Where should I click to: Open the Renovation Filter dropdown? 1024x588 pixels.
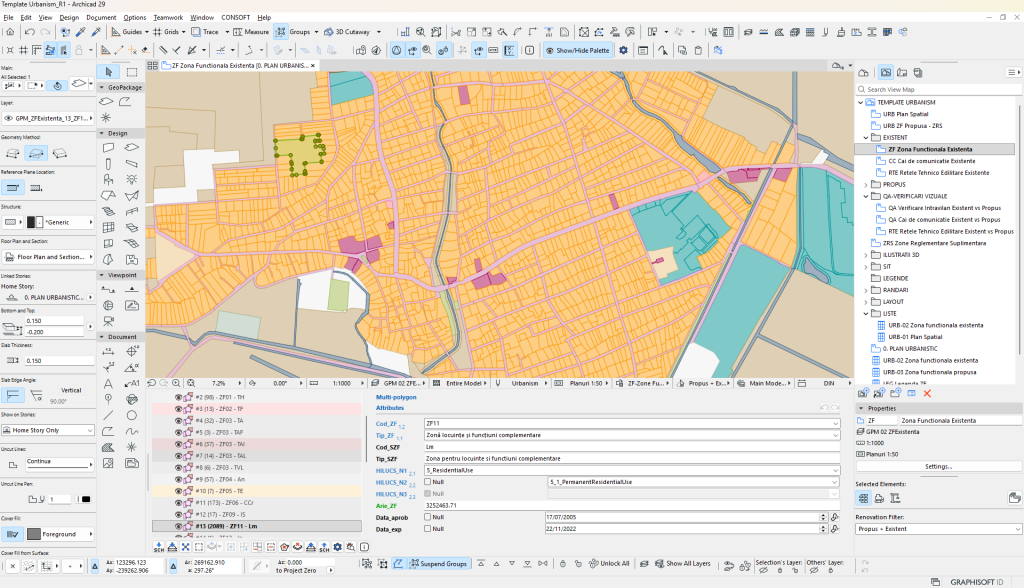(x=938, y=529)
